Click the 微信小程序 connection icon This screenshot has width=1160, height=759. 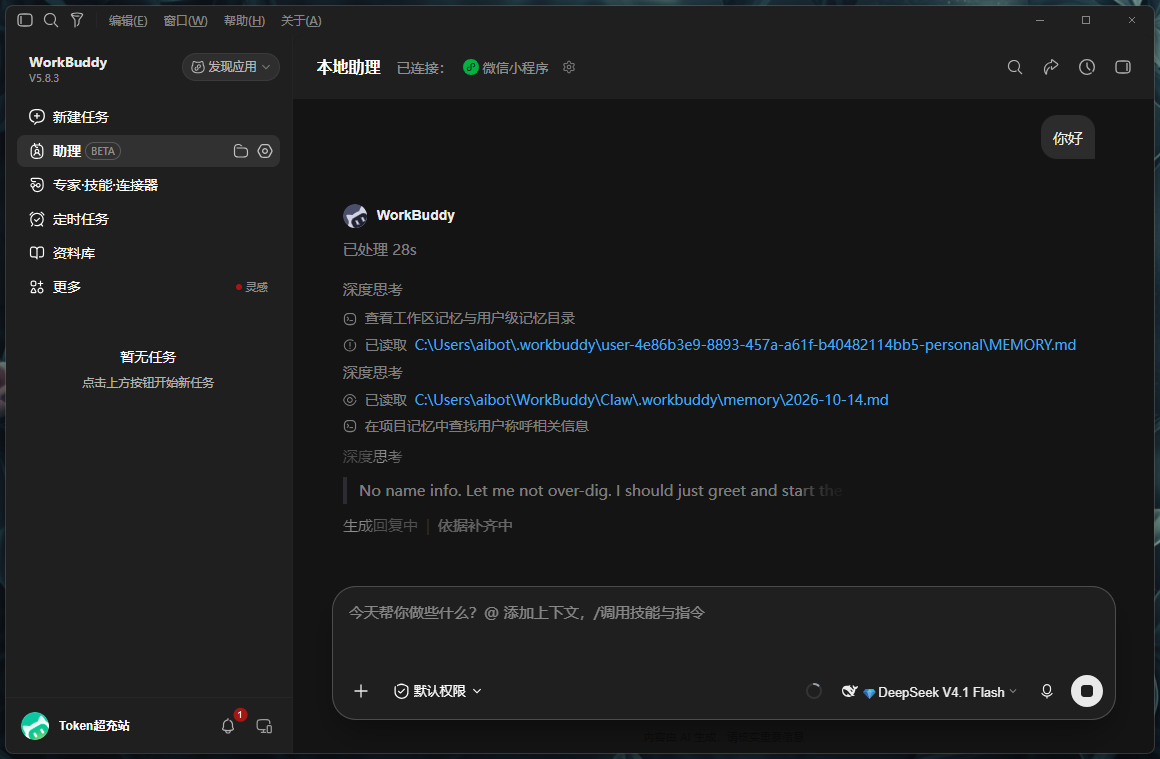pos(471,67)
